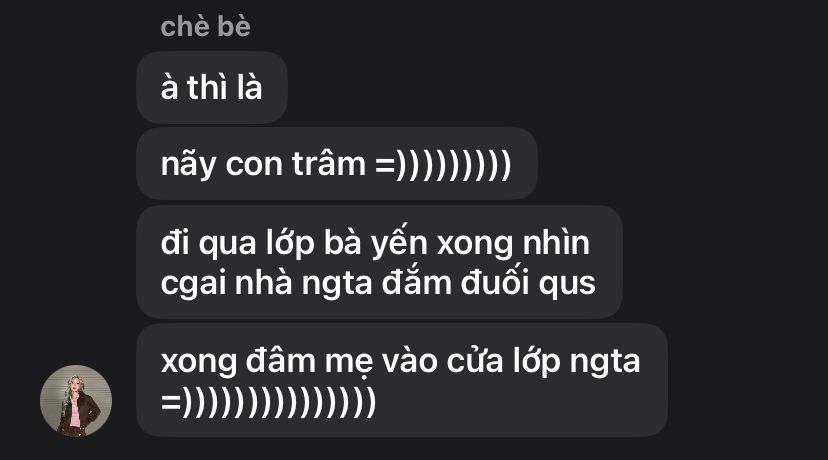The image size is (828, 460).
Task: Click the word "thì" in first message
Action: (207, 87)
